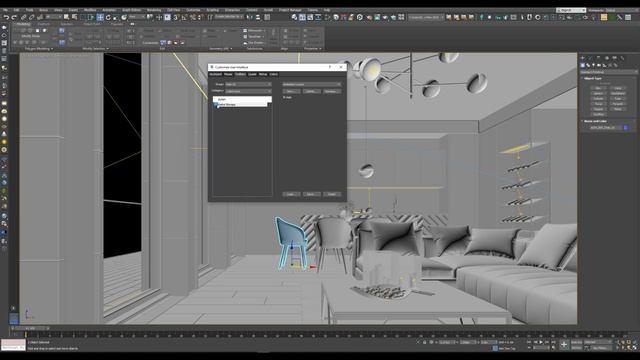Click the dialog's question-mark help button
The image size is (640, 360).
pyautogui.click(x=330, y=67)
